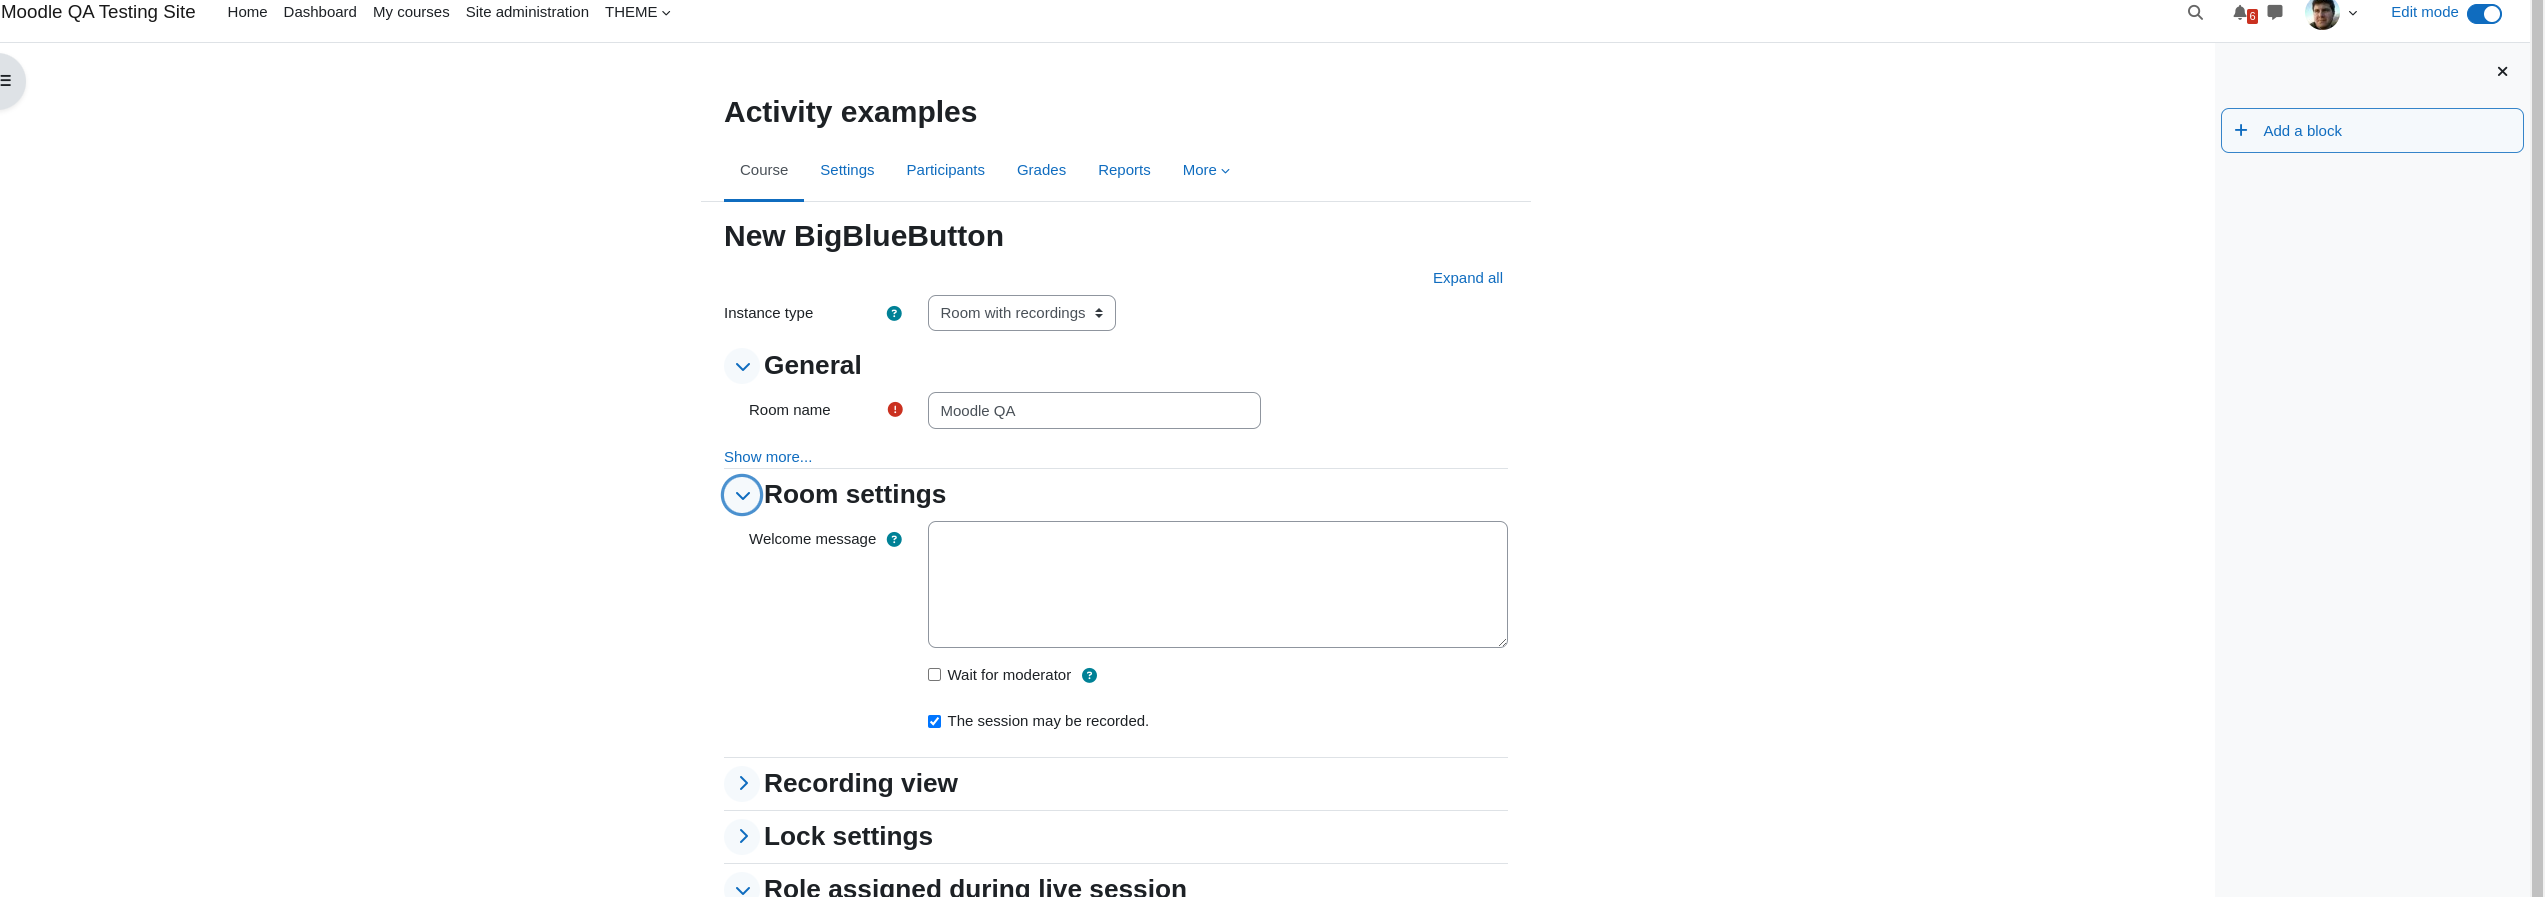Open Site administration in top navigation
This screenshot has width=2545, height=897.
coord(527,12)
